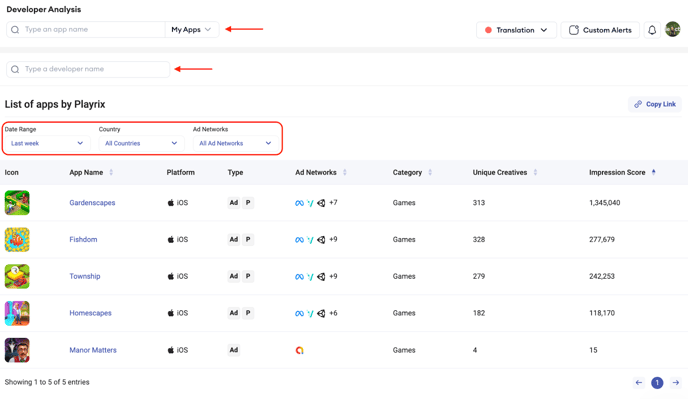Click the P type badge in Fishdom row
The height and width of the screenshot is (399, 688).
coord(248,239)
